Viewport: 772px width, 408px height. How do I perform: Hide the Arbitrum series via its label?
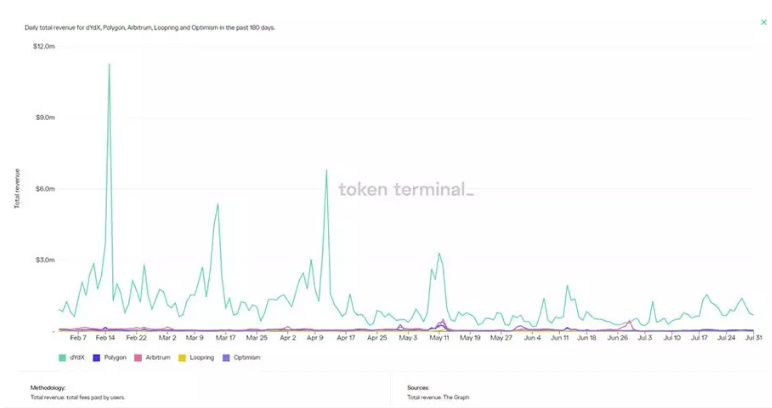point(157,357)
